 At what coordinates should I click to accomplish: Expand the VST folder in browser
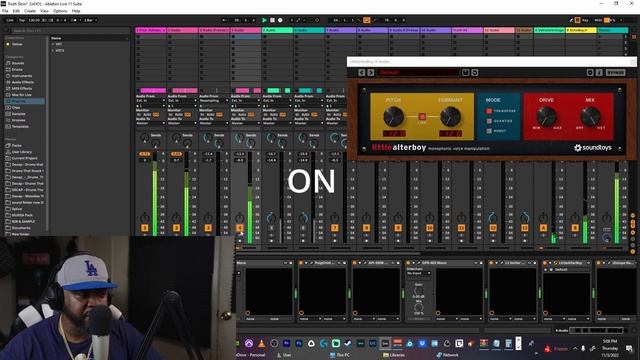[53, 44]
